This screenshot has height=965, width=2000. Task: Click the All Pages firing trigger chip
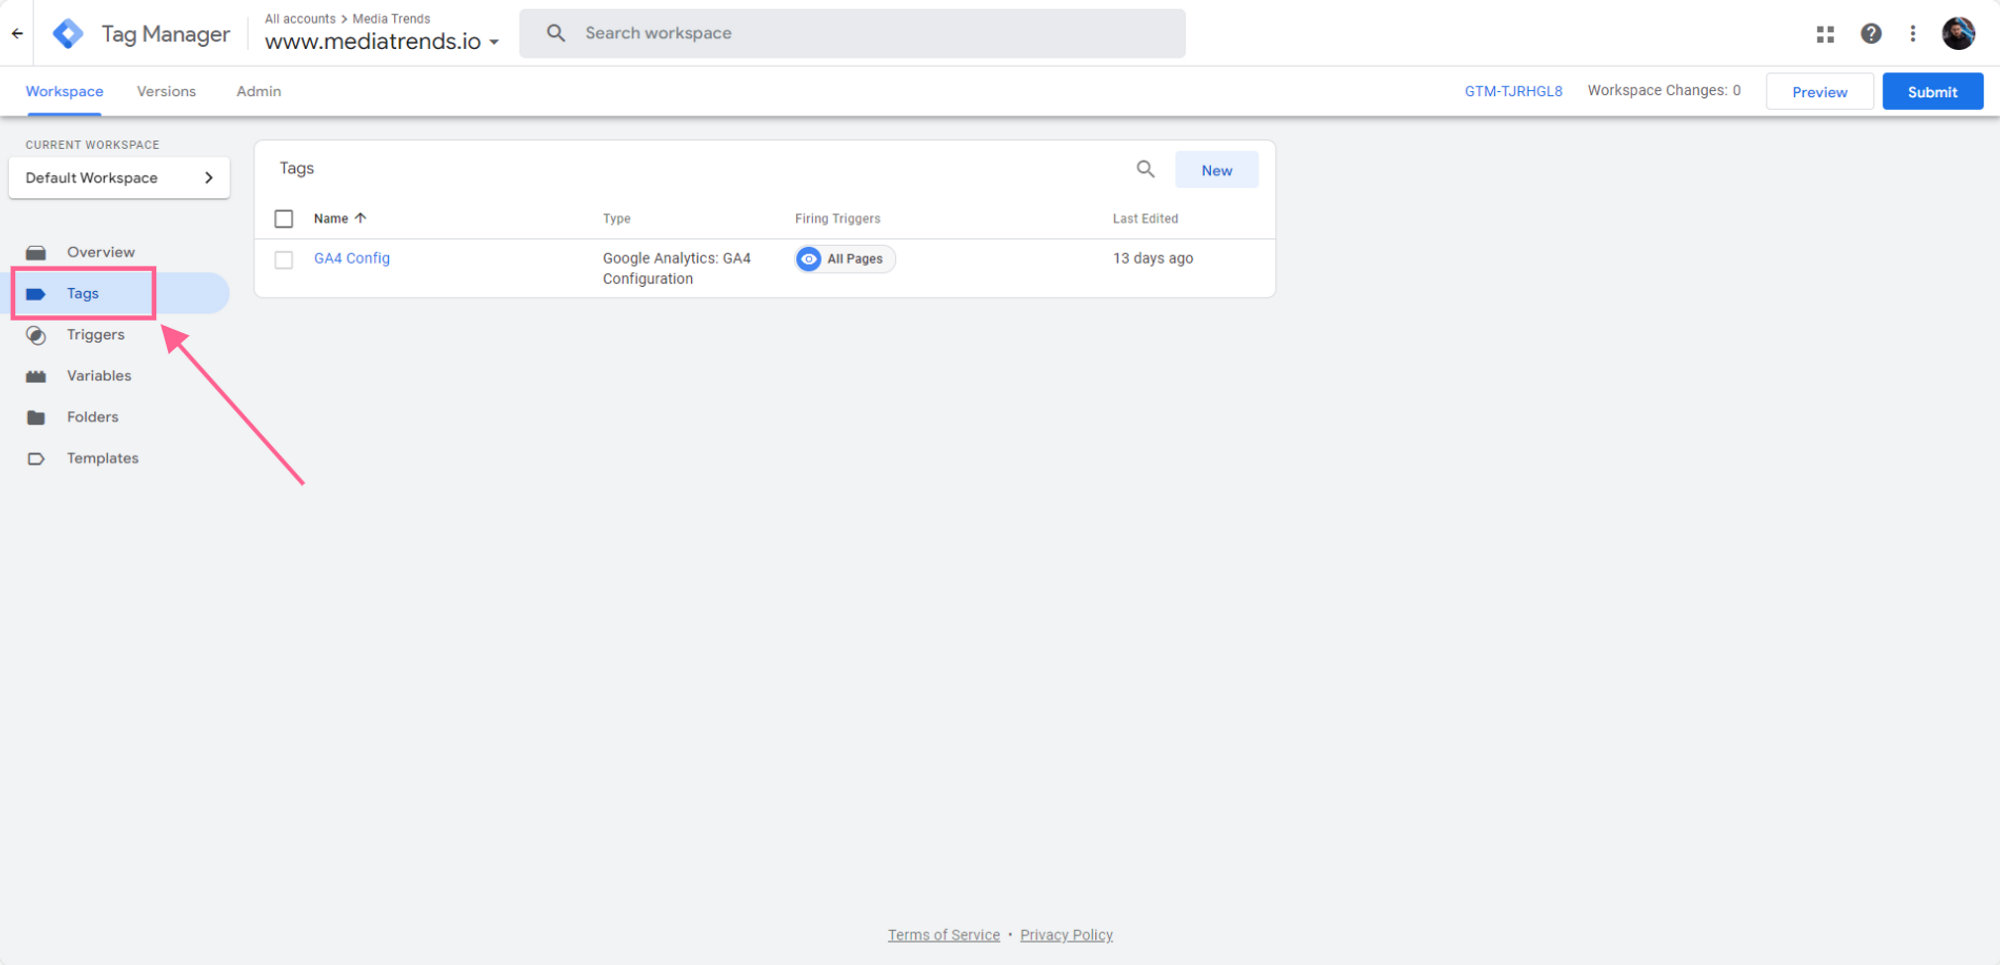pos(845,259)
